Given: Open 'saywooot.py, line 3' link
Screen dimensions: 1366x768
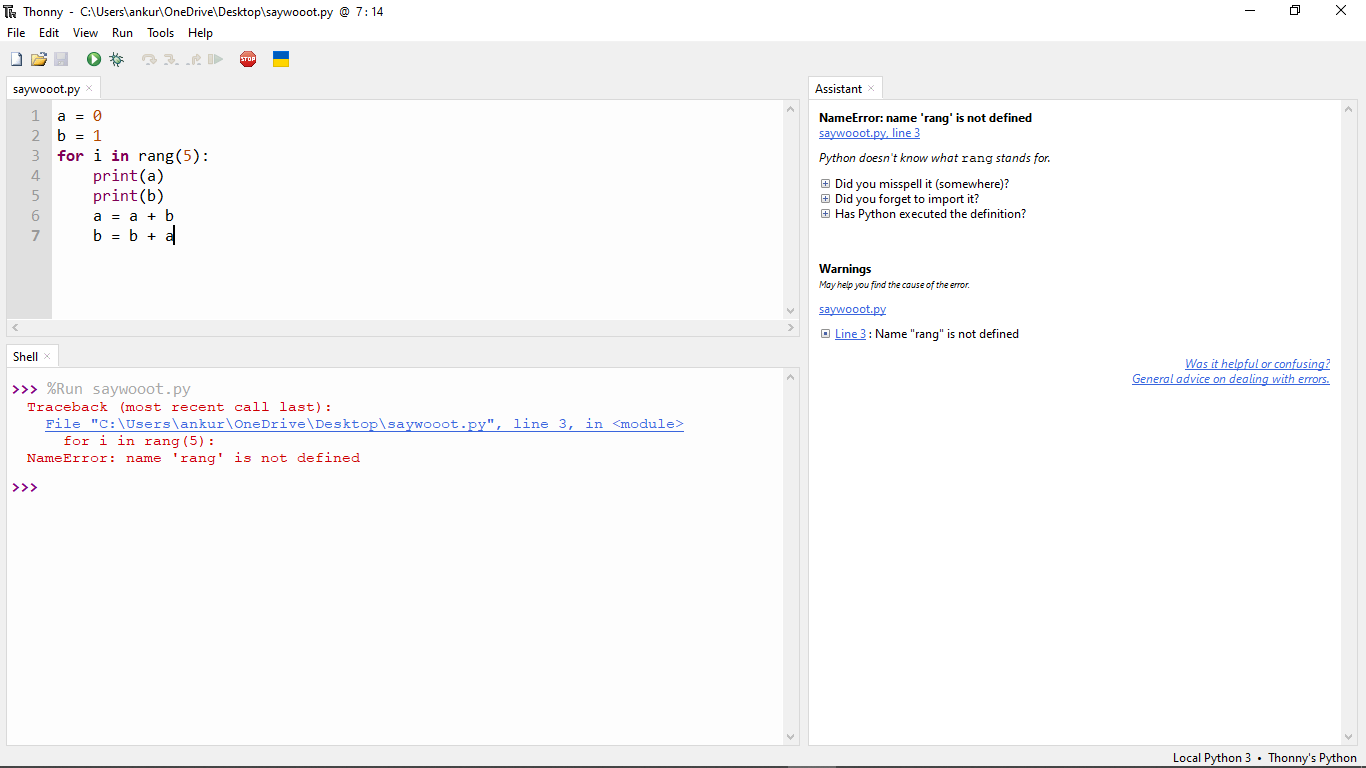Looking at the screenshot, I should tap(868, 132).
